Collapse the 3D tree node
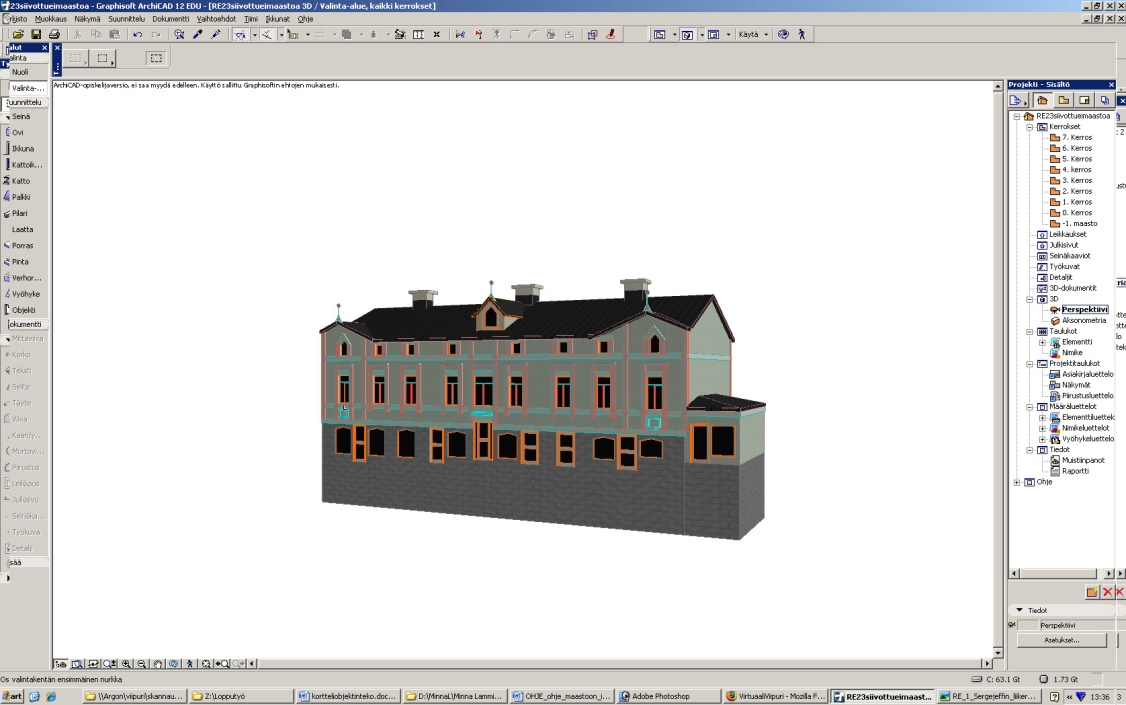The width and height of the screenshot is (1126, 705). coord(1029,299)
